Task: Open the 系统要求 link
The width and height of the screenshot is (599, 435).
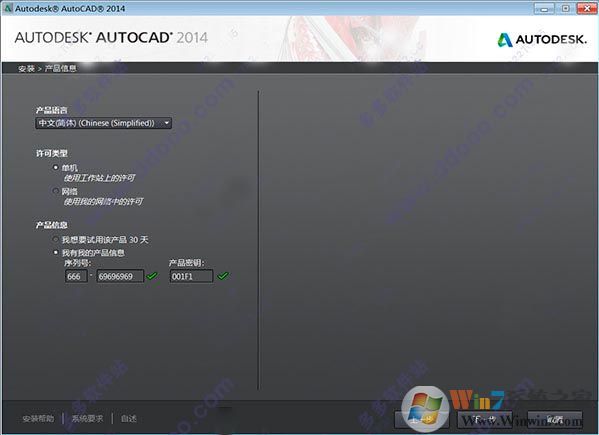Action: click(87, 419)
